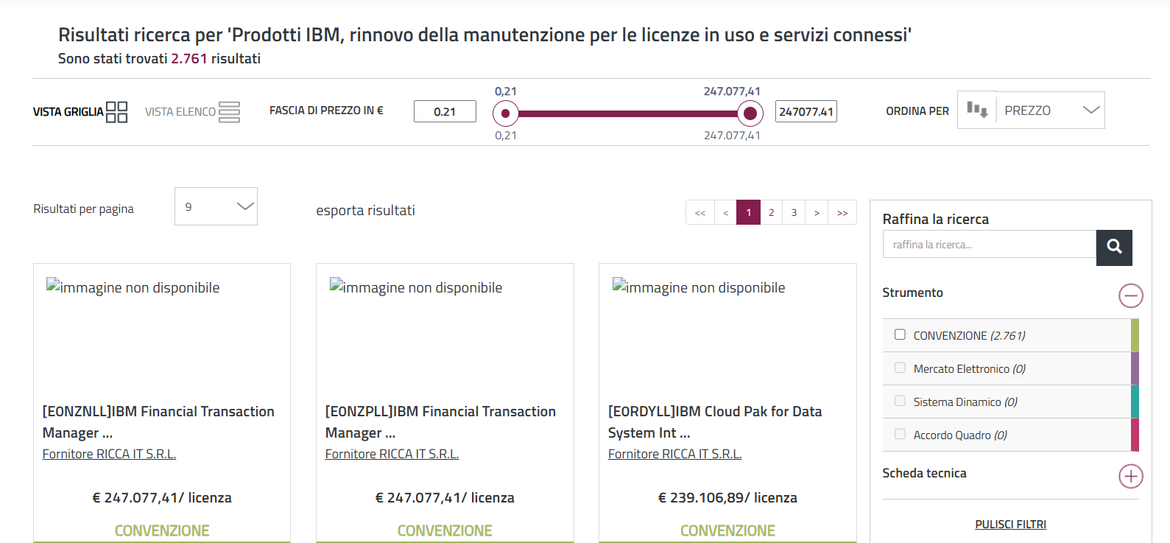Select page 2 in pagination
1170x543 pixels.
coord(772,213)
